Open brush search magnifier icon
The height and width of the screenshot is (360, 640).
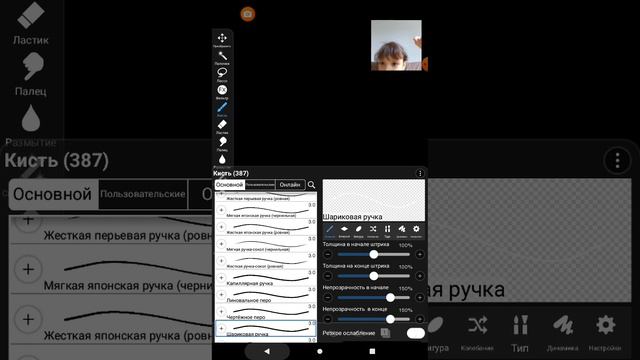(311, 185)
